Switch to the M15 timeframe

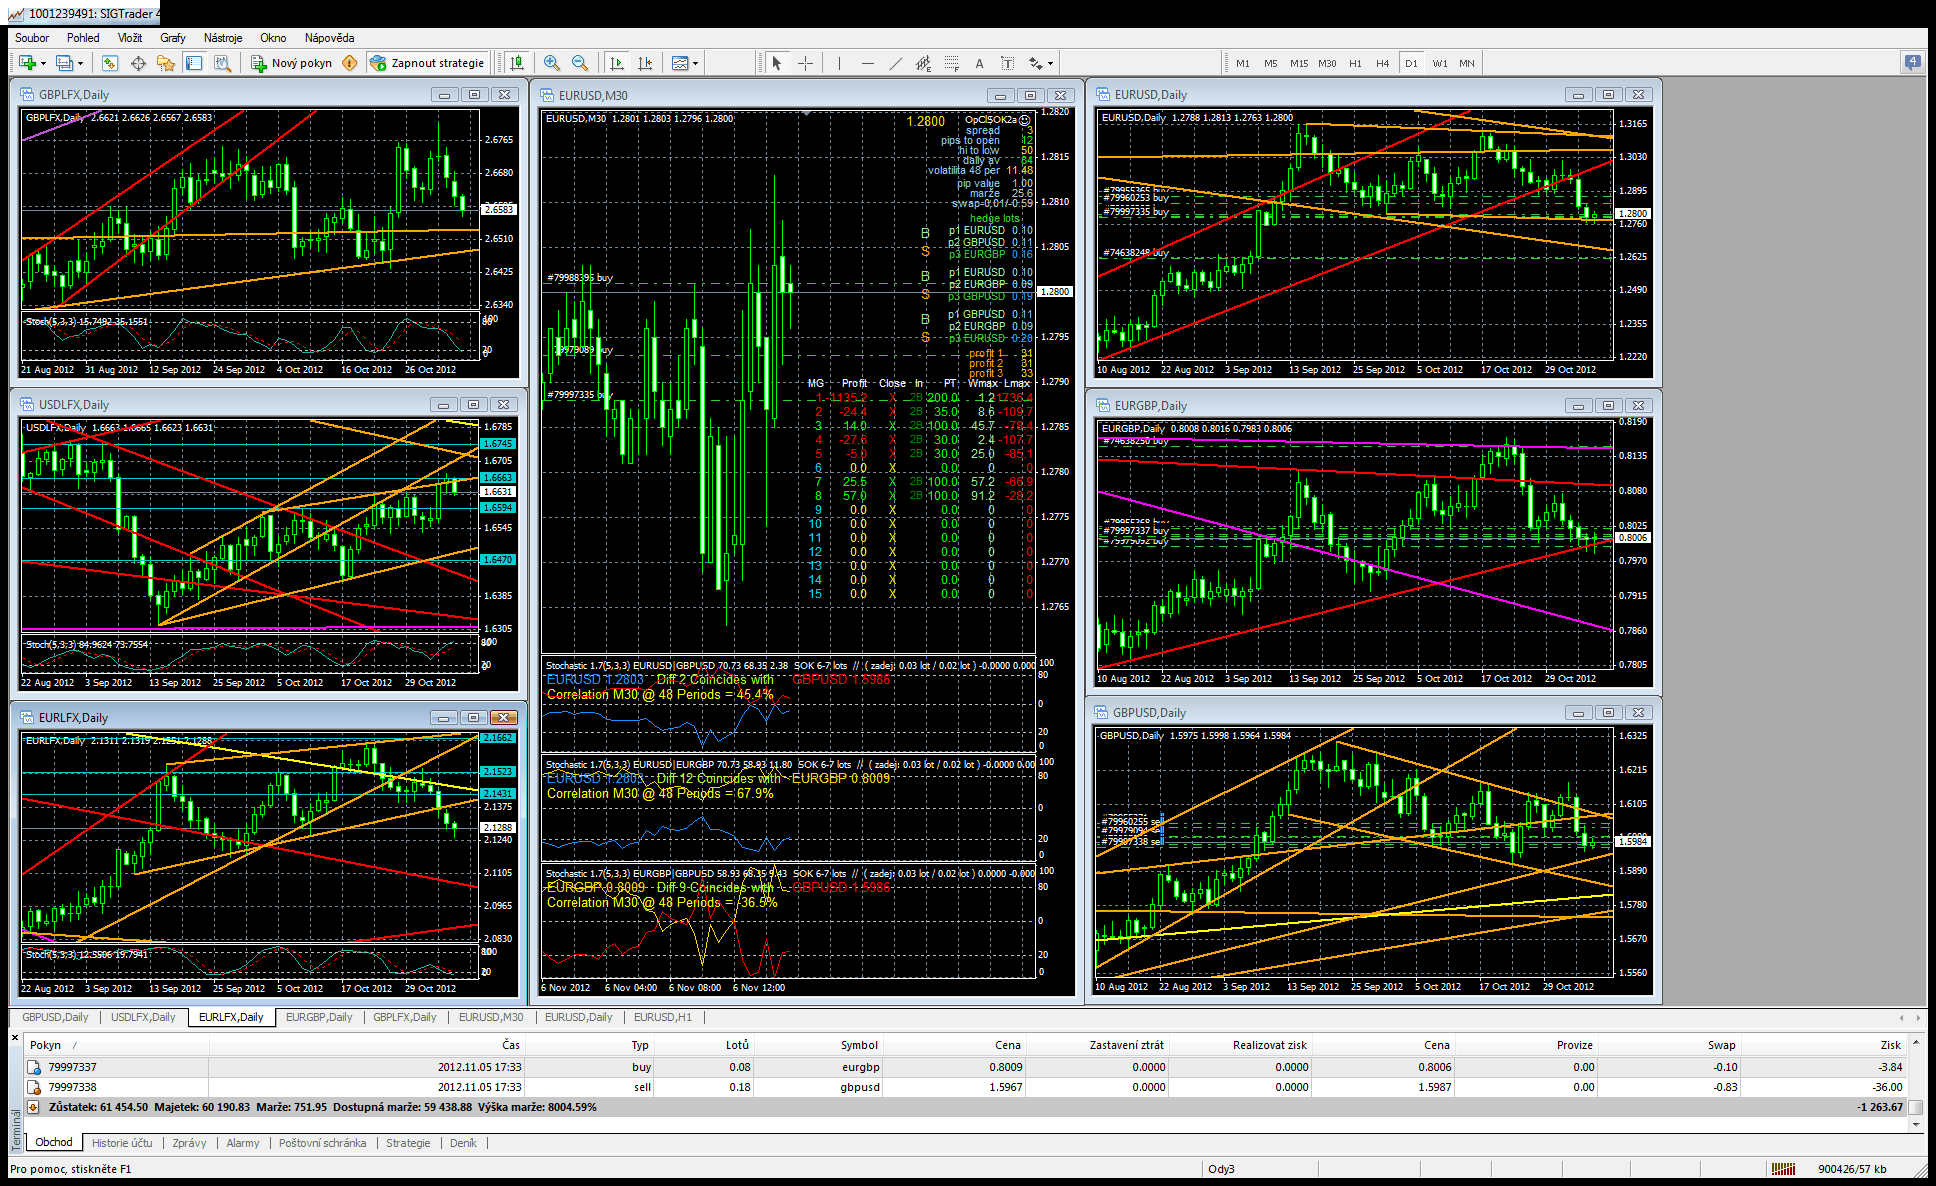pyautogui.click(x=1299, y=63)
